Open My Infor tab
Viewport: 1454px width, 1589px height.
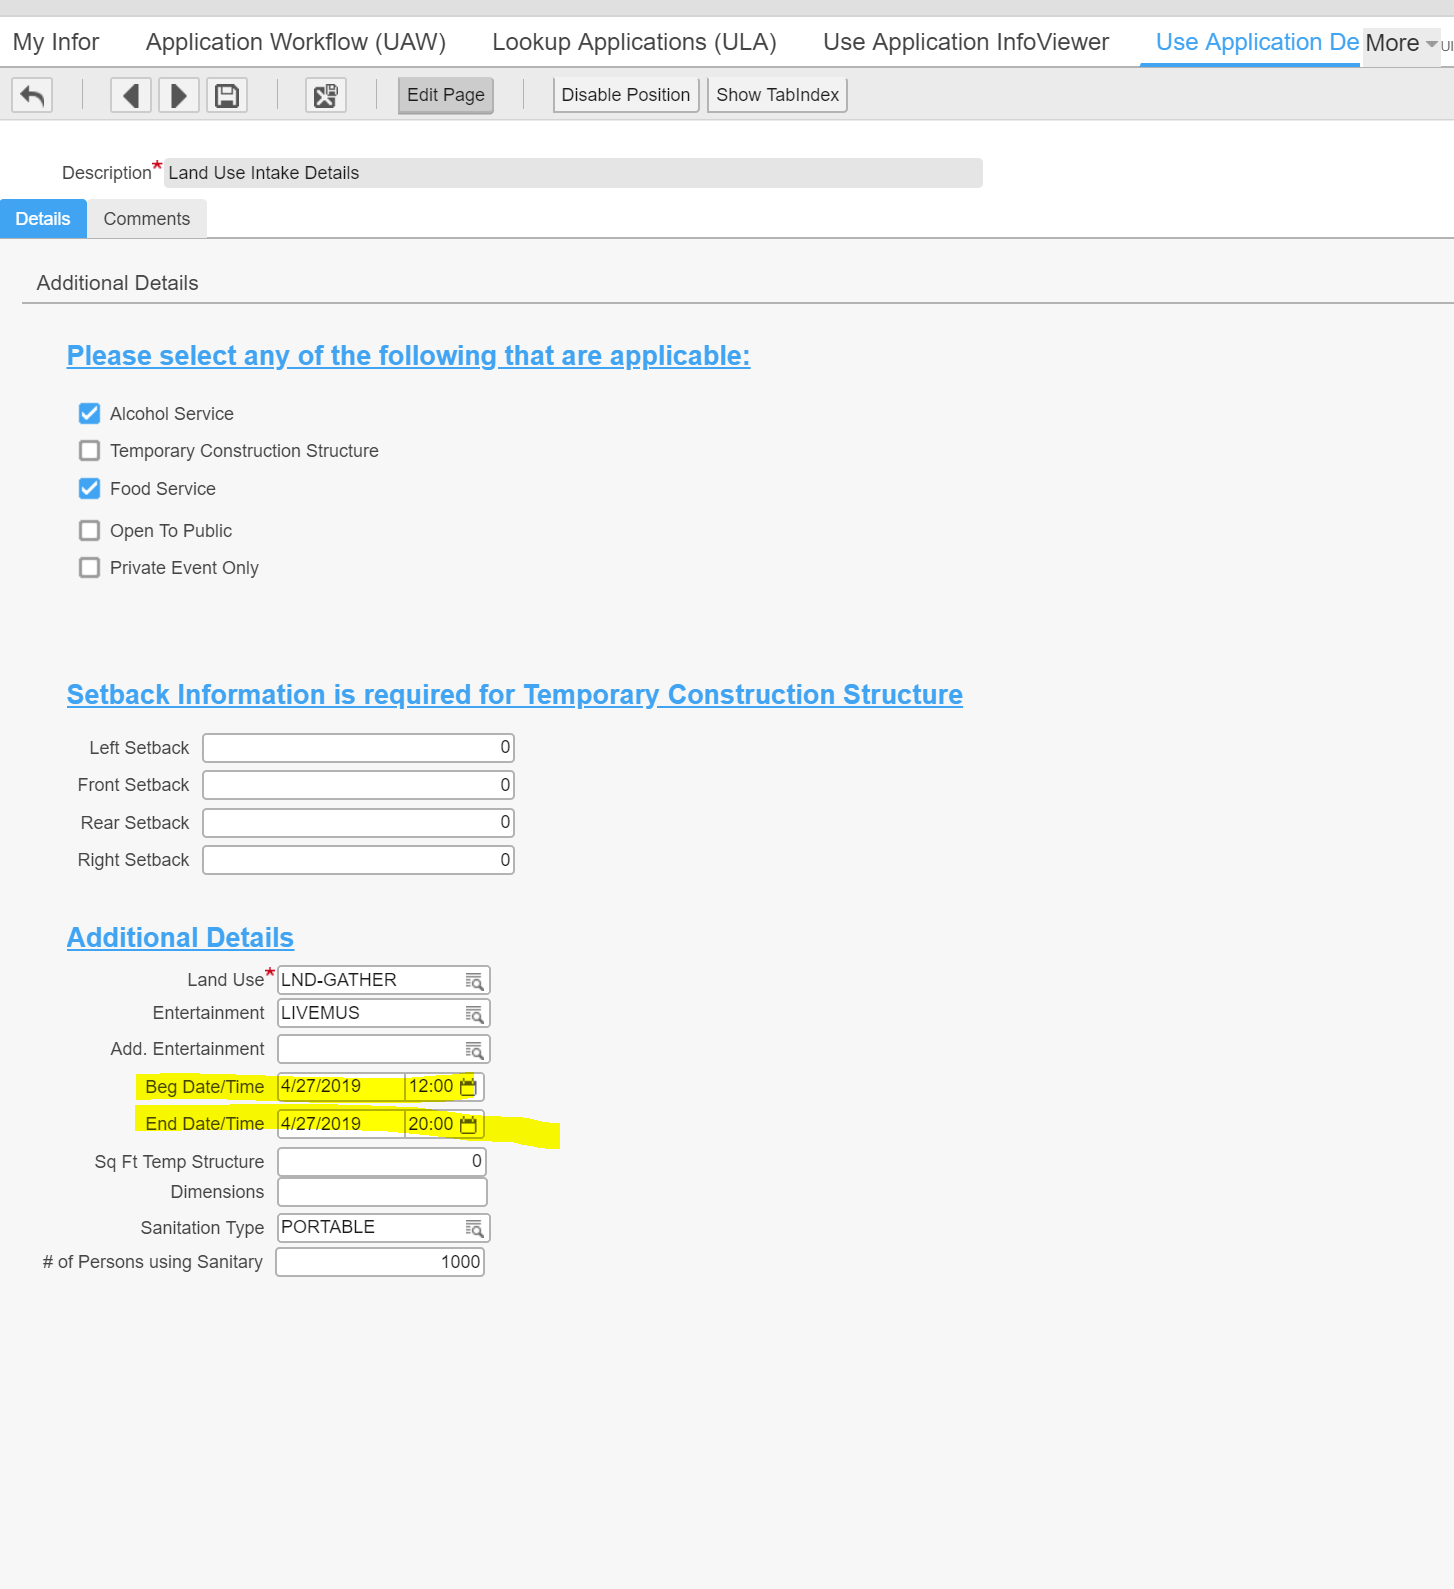[x=56, y=42]
